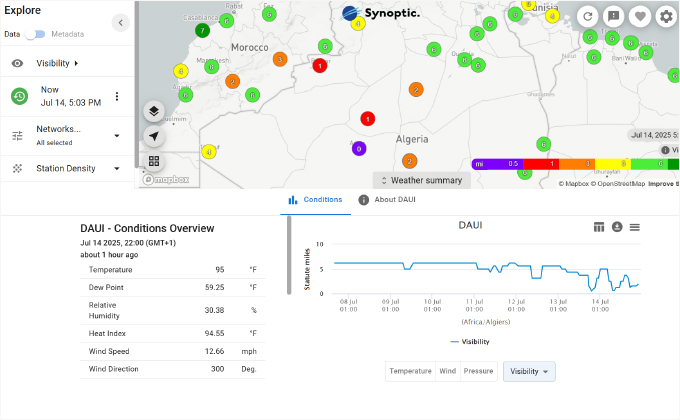This screenshot has width=680, height=420.
Task: Toggle the Data/Metadata switch
Action: click(x=37, y=34)
